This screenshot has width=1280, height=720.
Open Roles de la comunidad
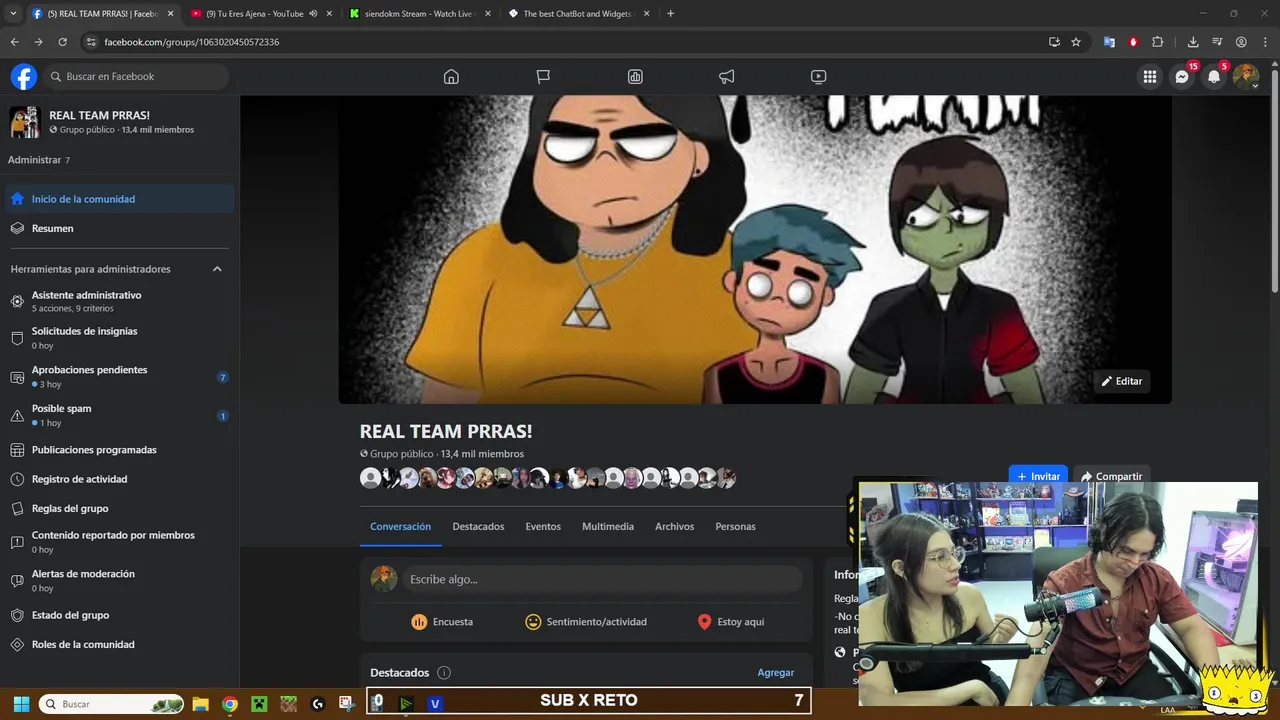(119, 644)
